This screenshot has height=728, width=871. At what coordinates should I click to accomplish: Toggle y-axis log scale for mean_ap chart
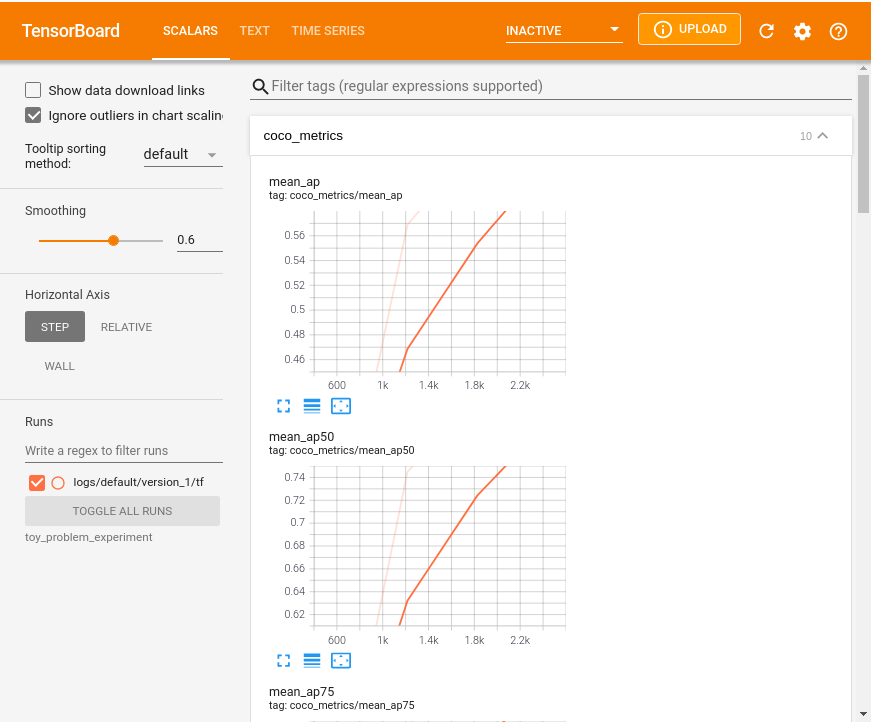coord(312,406)
